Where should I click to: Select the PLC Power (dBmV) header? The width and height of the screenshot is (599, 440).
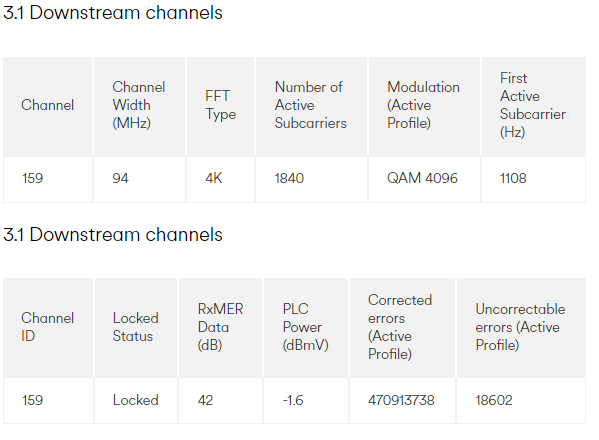[306, 327]
